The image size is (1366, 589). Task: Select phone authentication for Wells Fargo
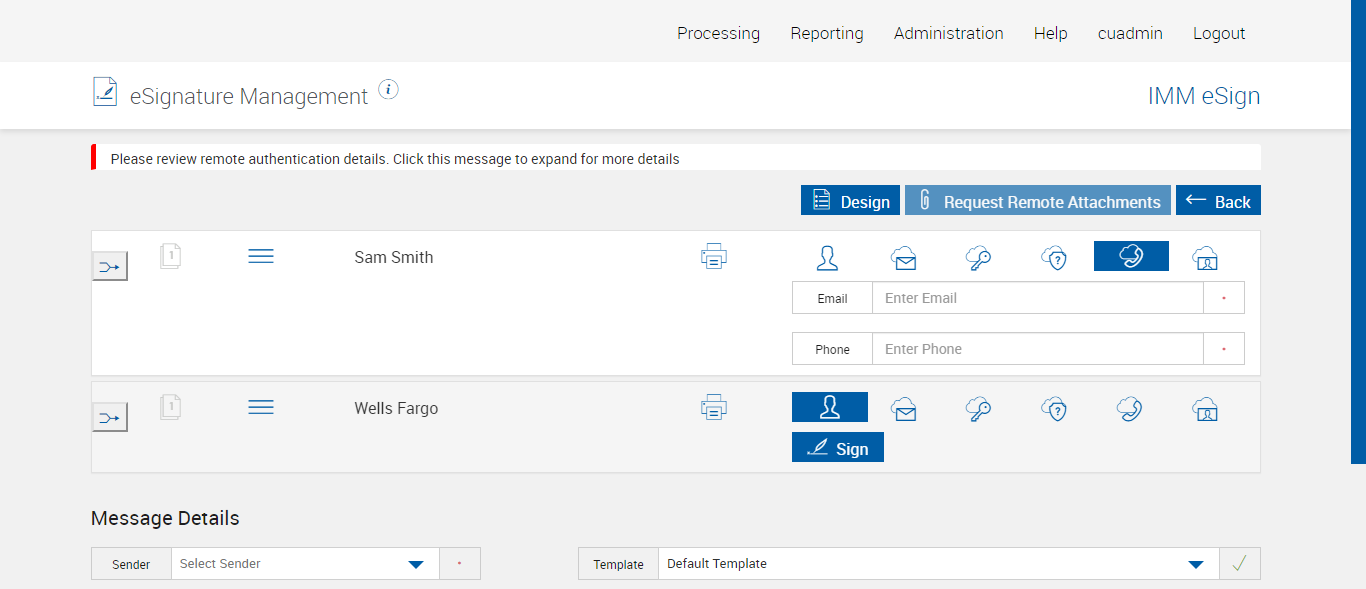(1130, 408)
